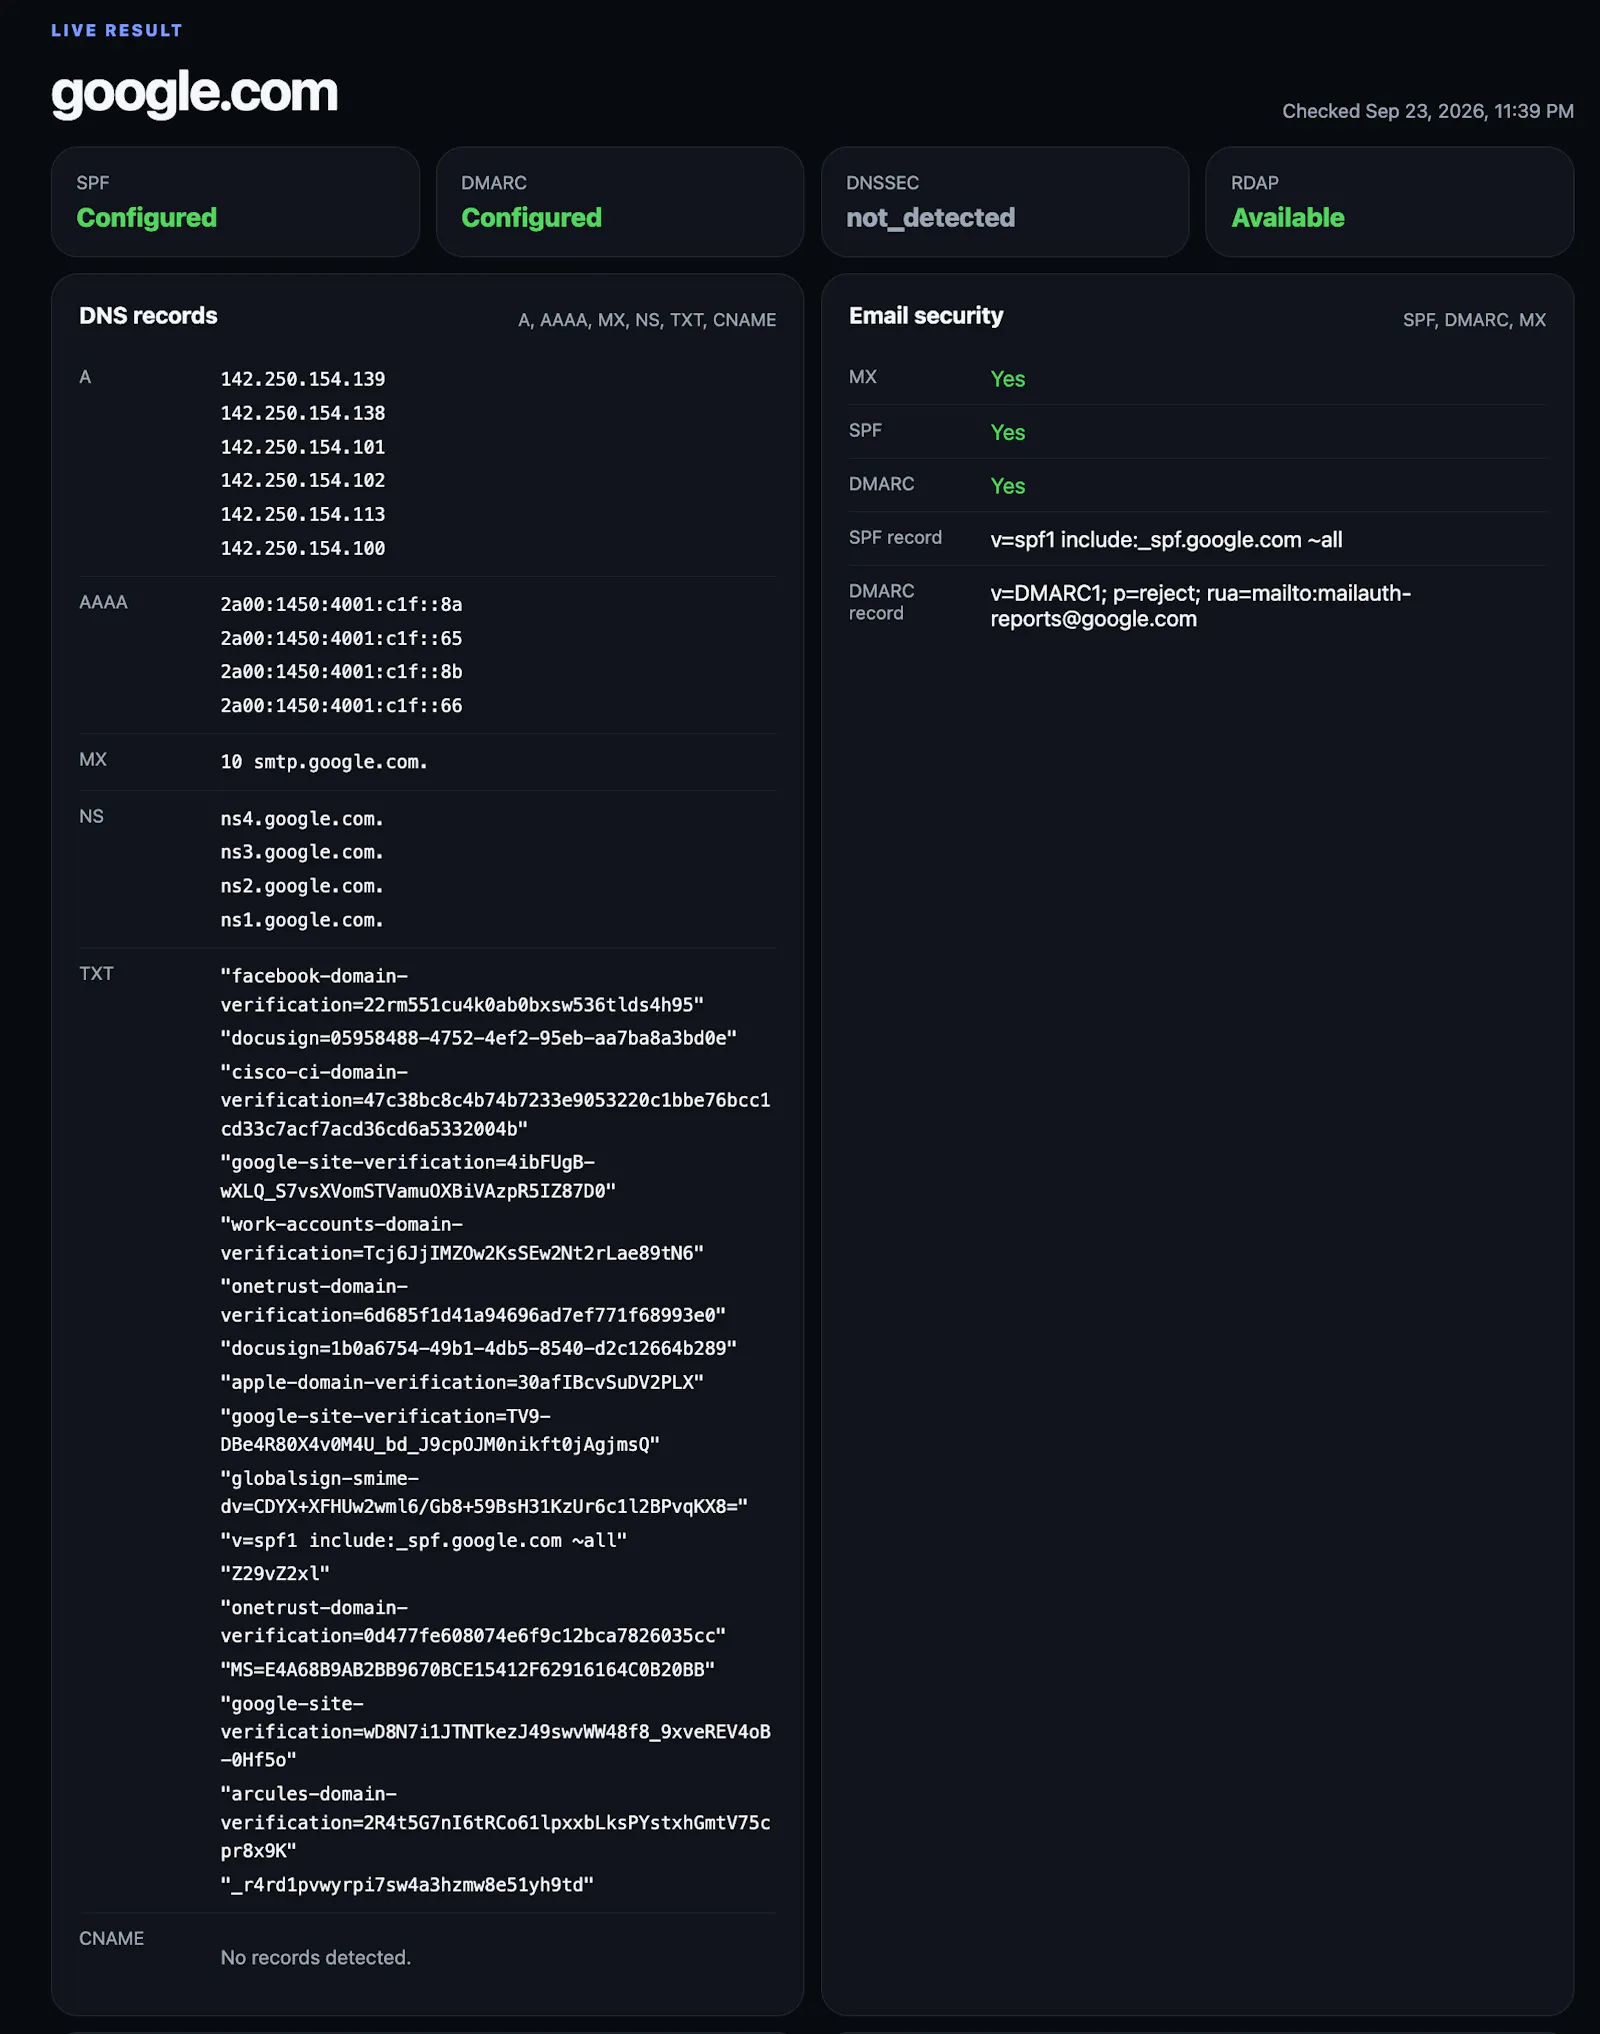Click the Email security panel heading
The image size is (1600, 2034).
pos(926,316)
